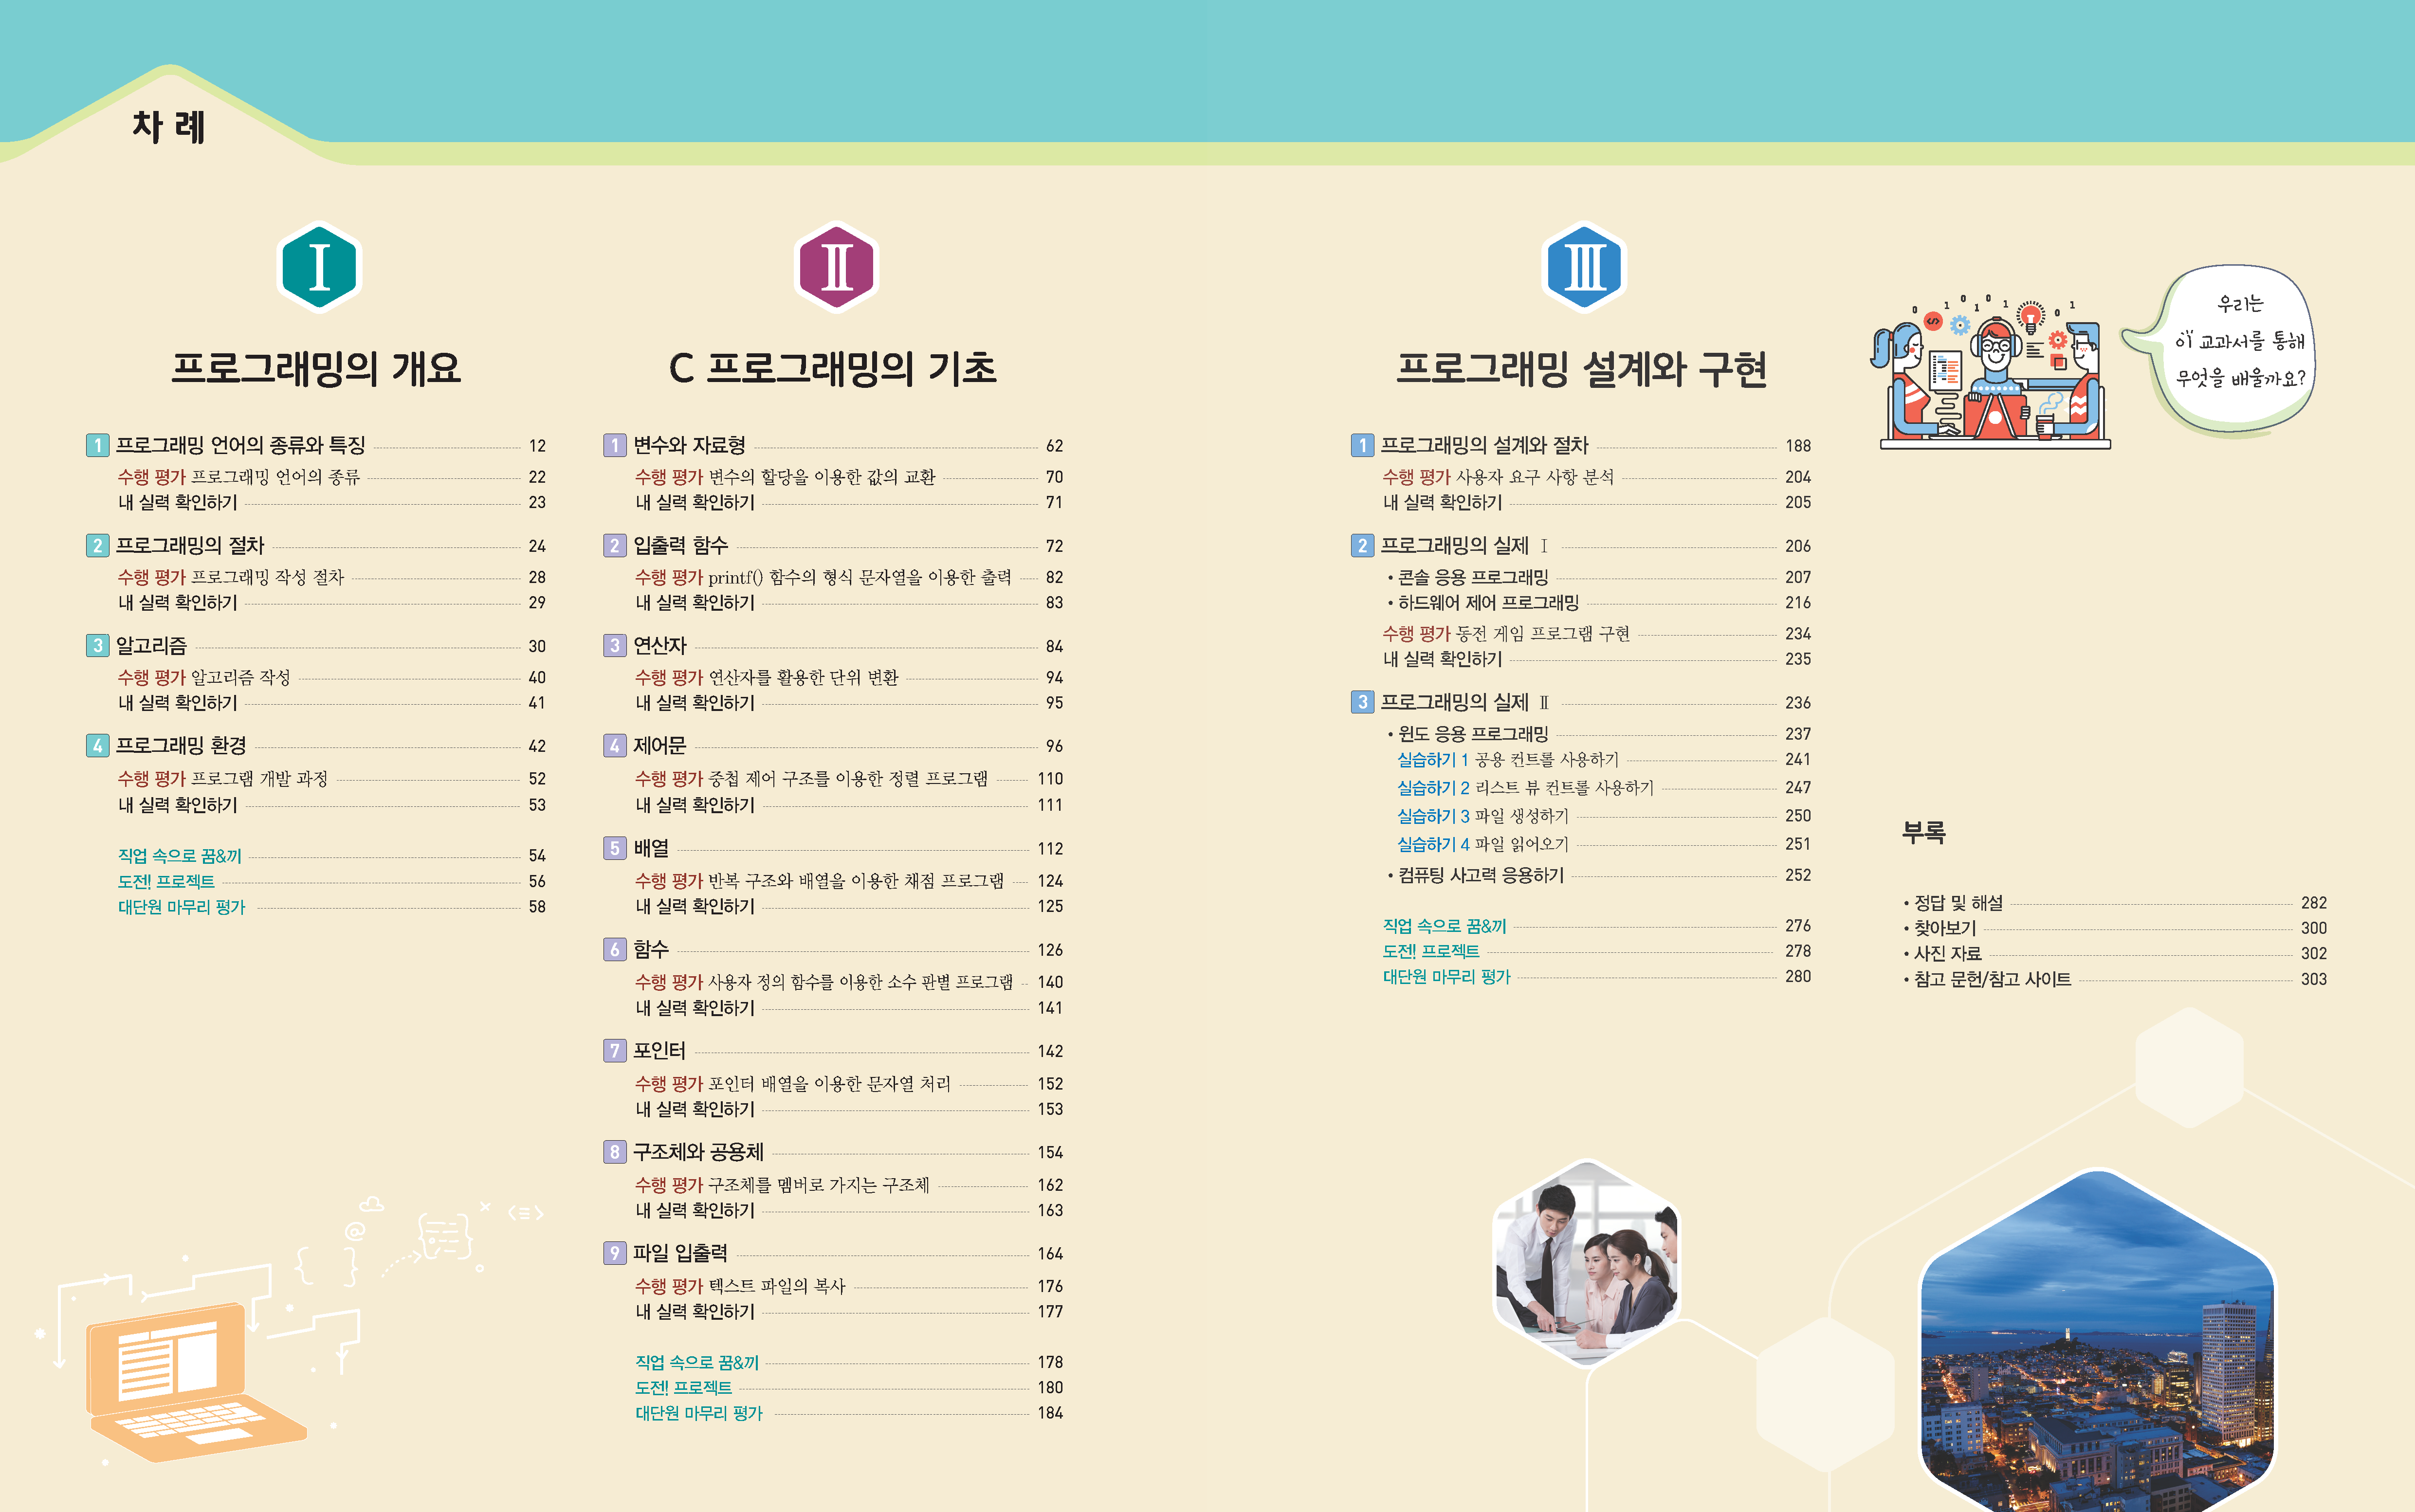The image size is (2415, 1512).
Task: Click the teal hexagon chapter I badge
Action: pos(319,267)
